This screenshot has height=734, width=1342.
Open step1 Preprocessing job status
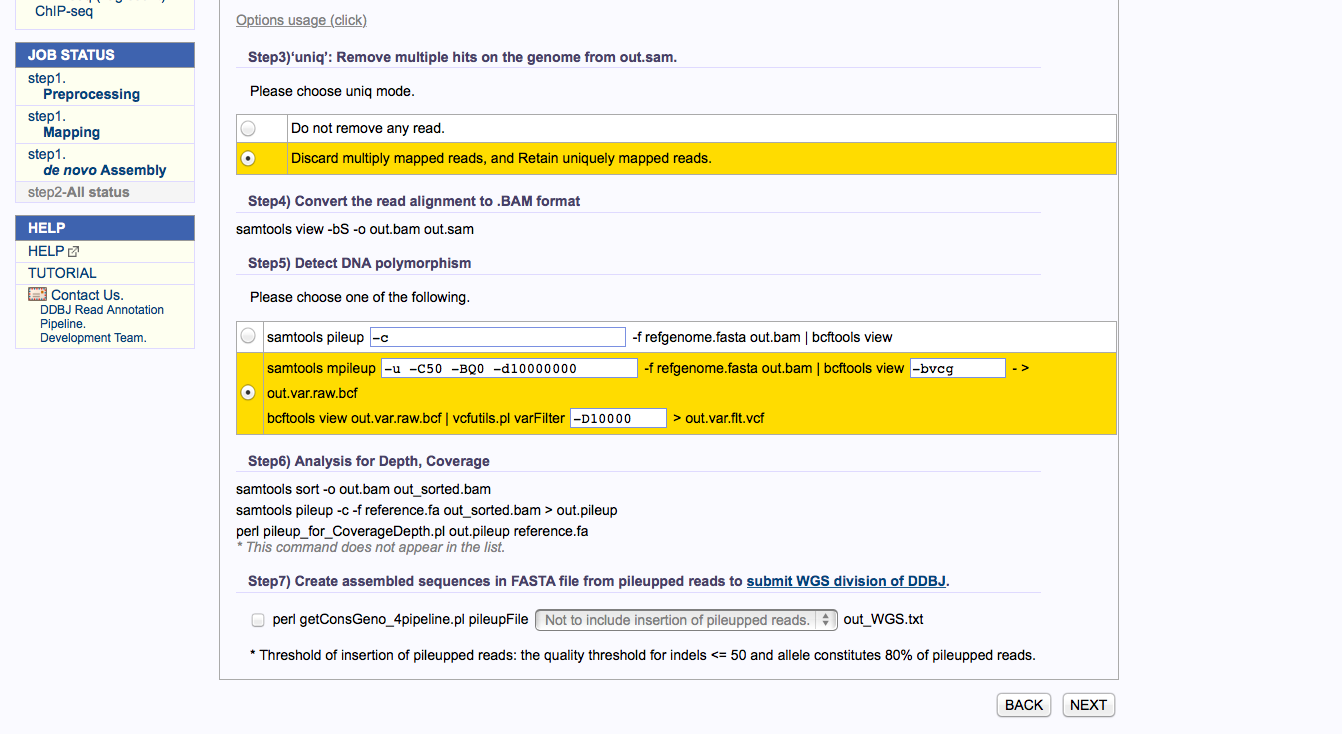click(91, 94)
